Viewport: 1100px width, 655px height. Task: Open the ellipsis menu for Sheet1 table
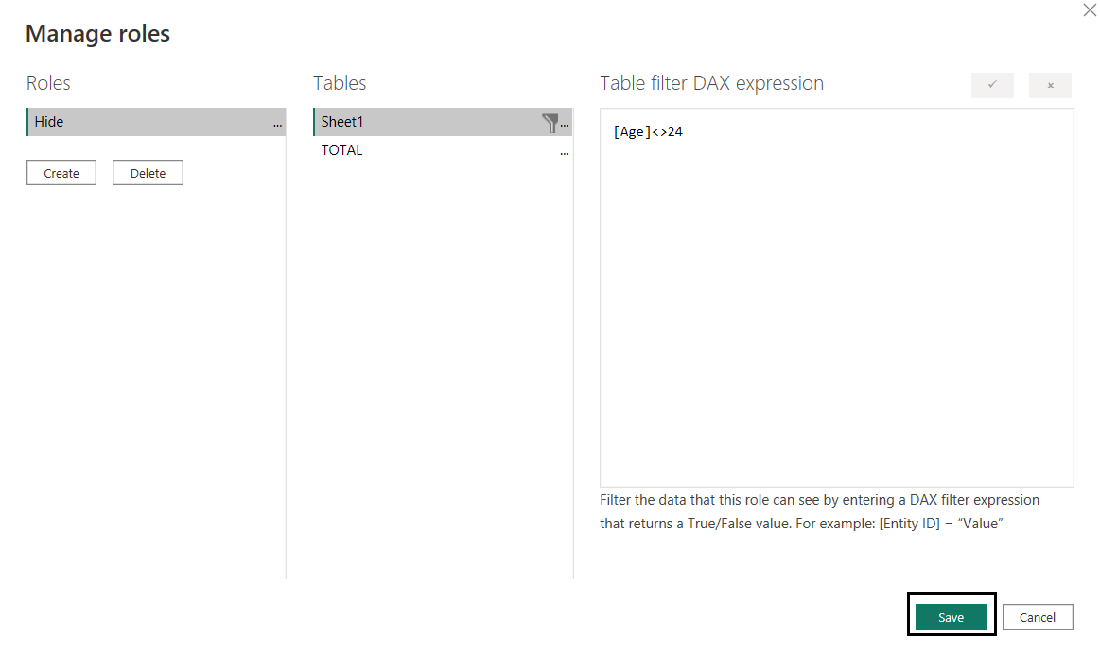565,123
